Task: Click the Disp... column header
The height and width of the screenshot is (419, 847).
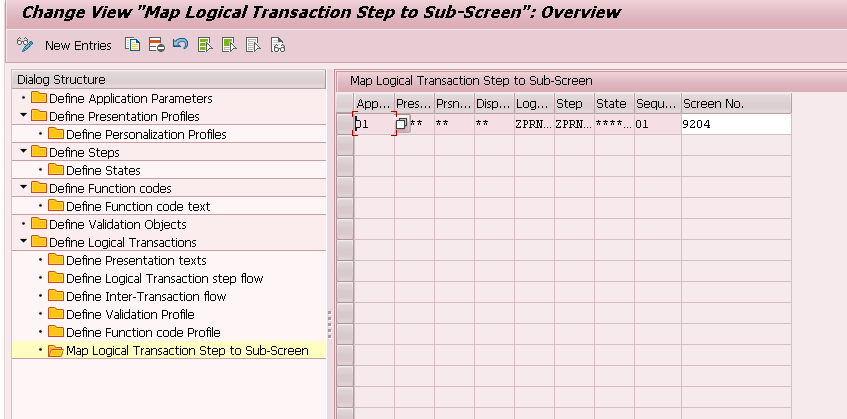Action: (494, 103)
